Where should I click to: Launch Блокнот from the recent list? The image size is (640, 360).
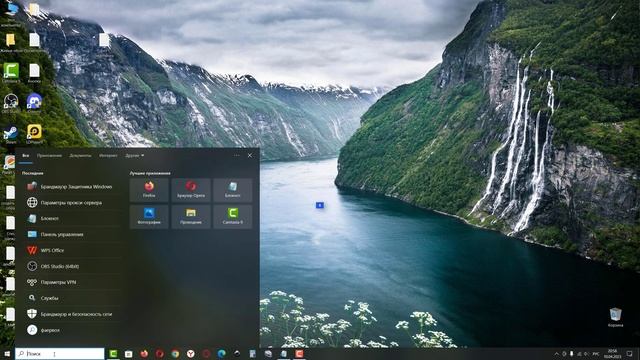pos(71,218)
